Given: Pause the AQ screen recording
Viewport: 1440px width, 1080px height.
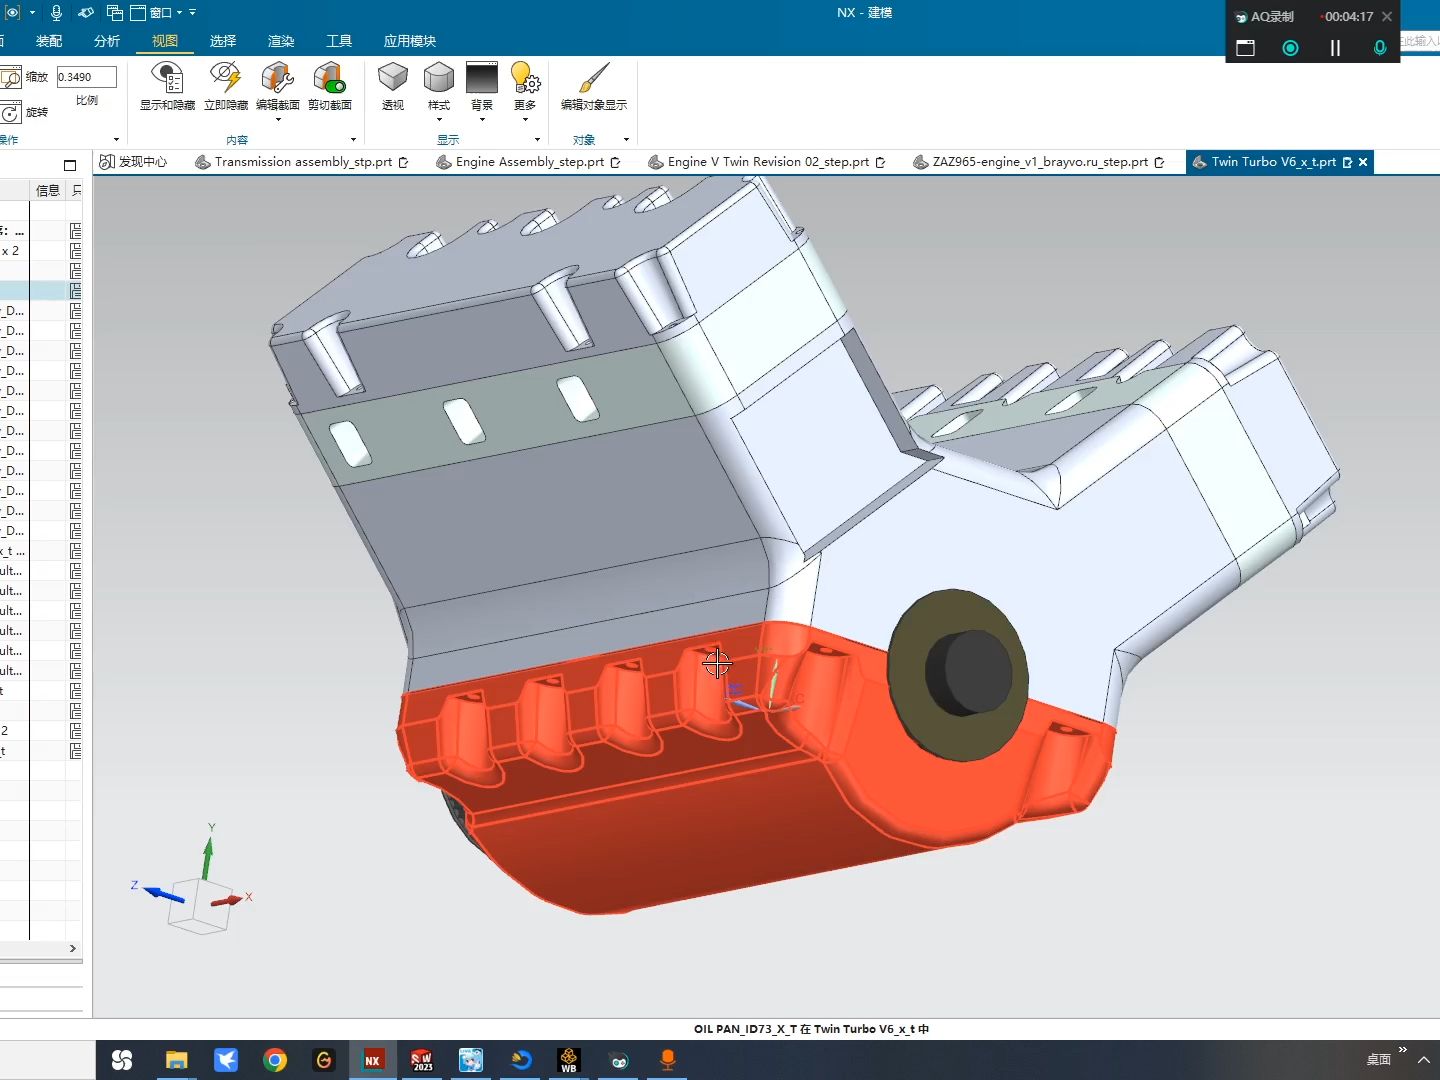Looking at the screenshot, I should (x=1334, y=47).
